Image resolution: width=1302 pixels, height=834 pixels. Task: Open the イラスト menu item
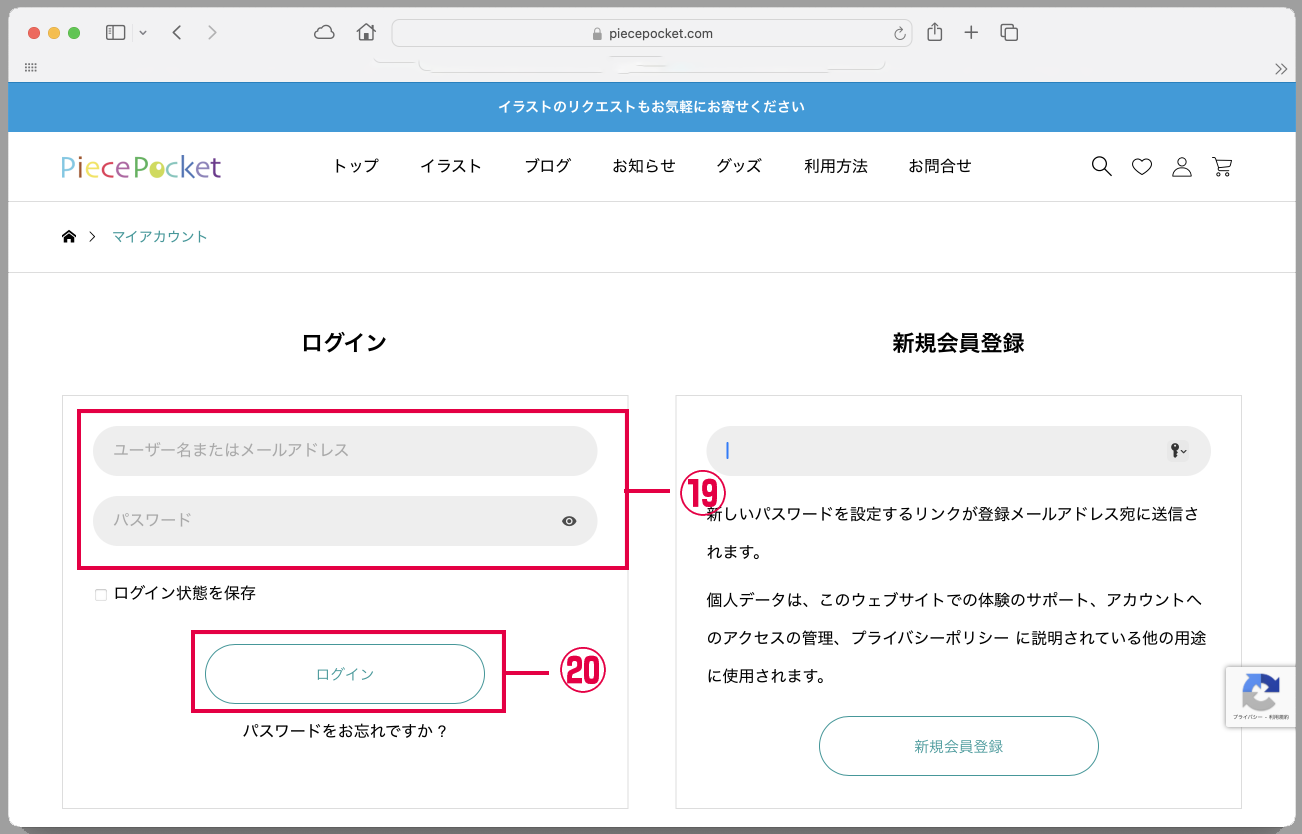[451, 167]
